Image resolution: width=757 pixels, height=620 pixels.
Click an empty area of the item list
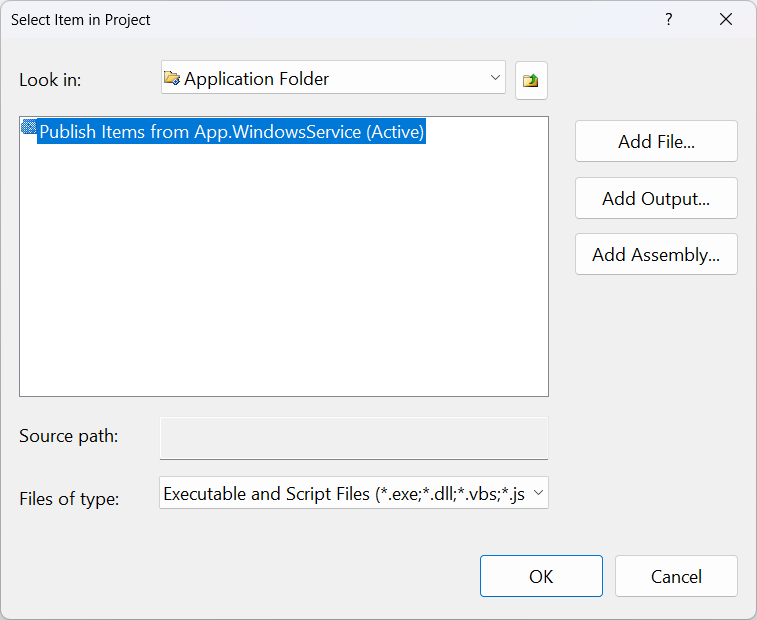[283, 280]
